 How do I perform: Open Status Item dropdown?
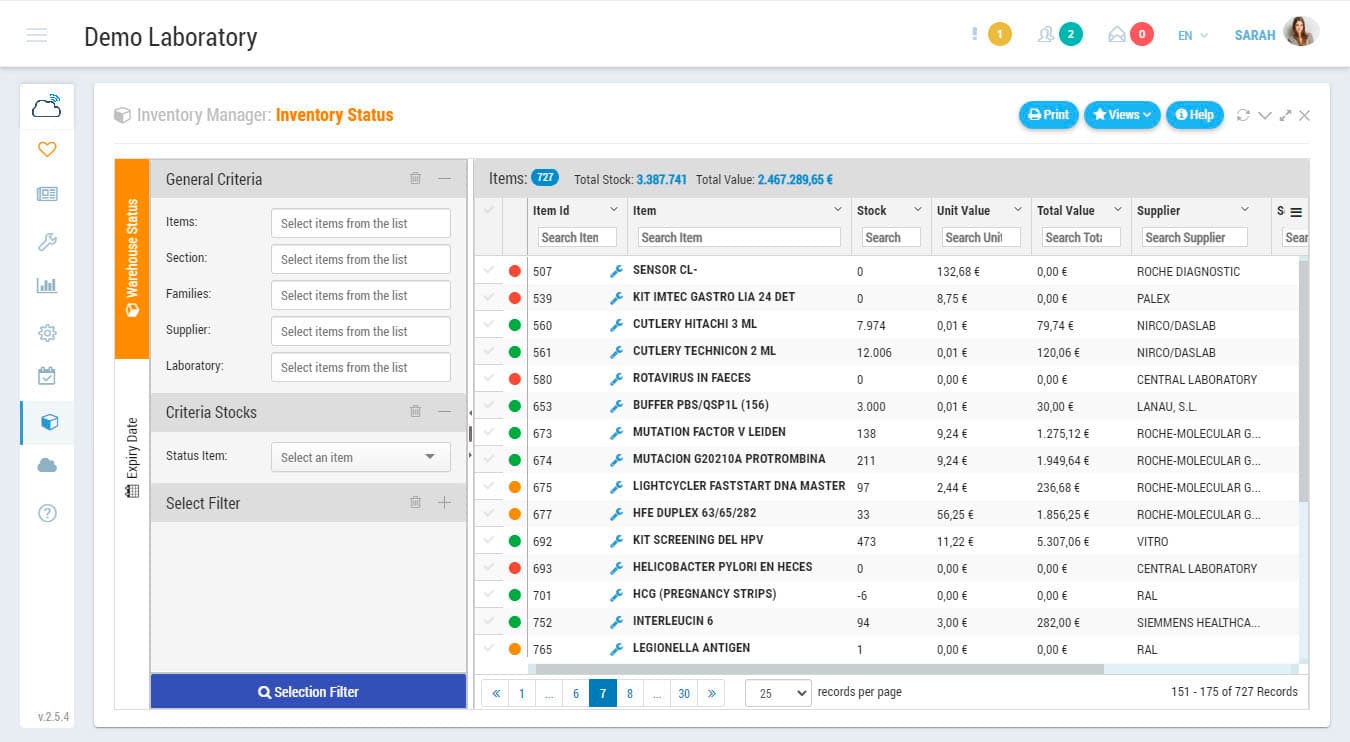360,457
